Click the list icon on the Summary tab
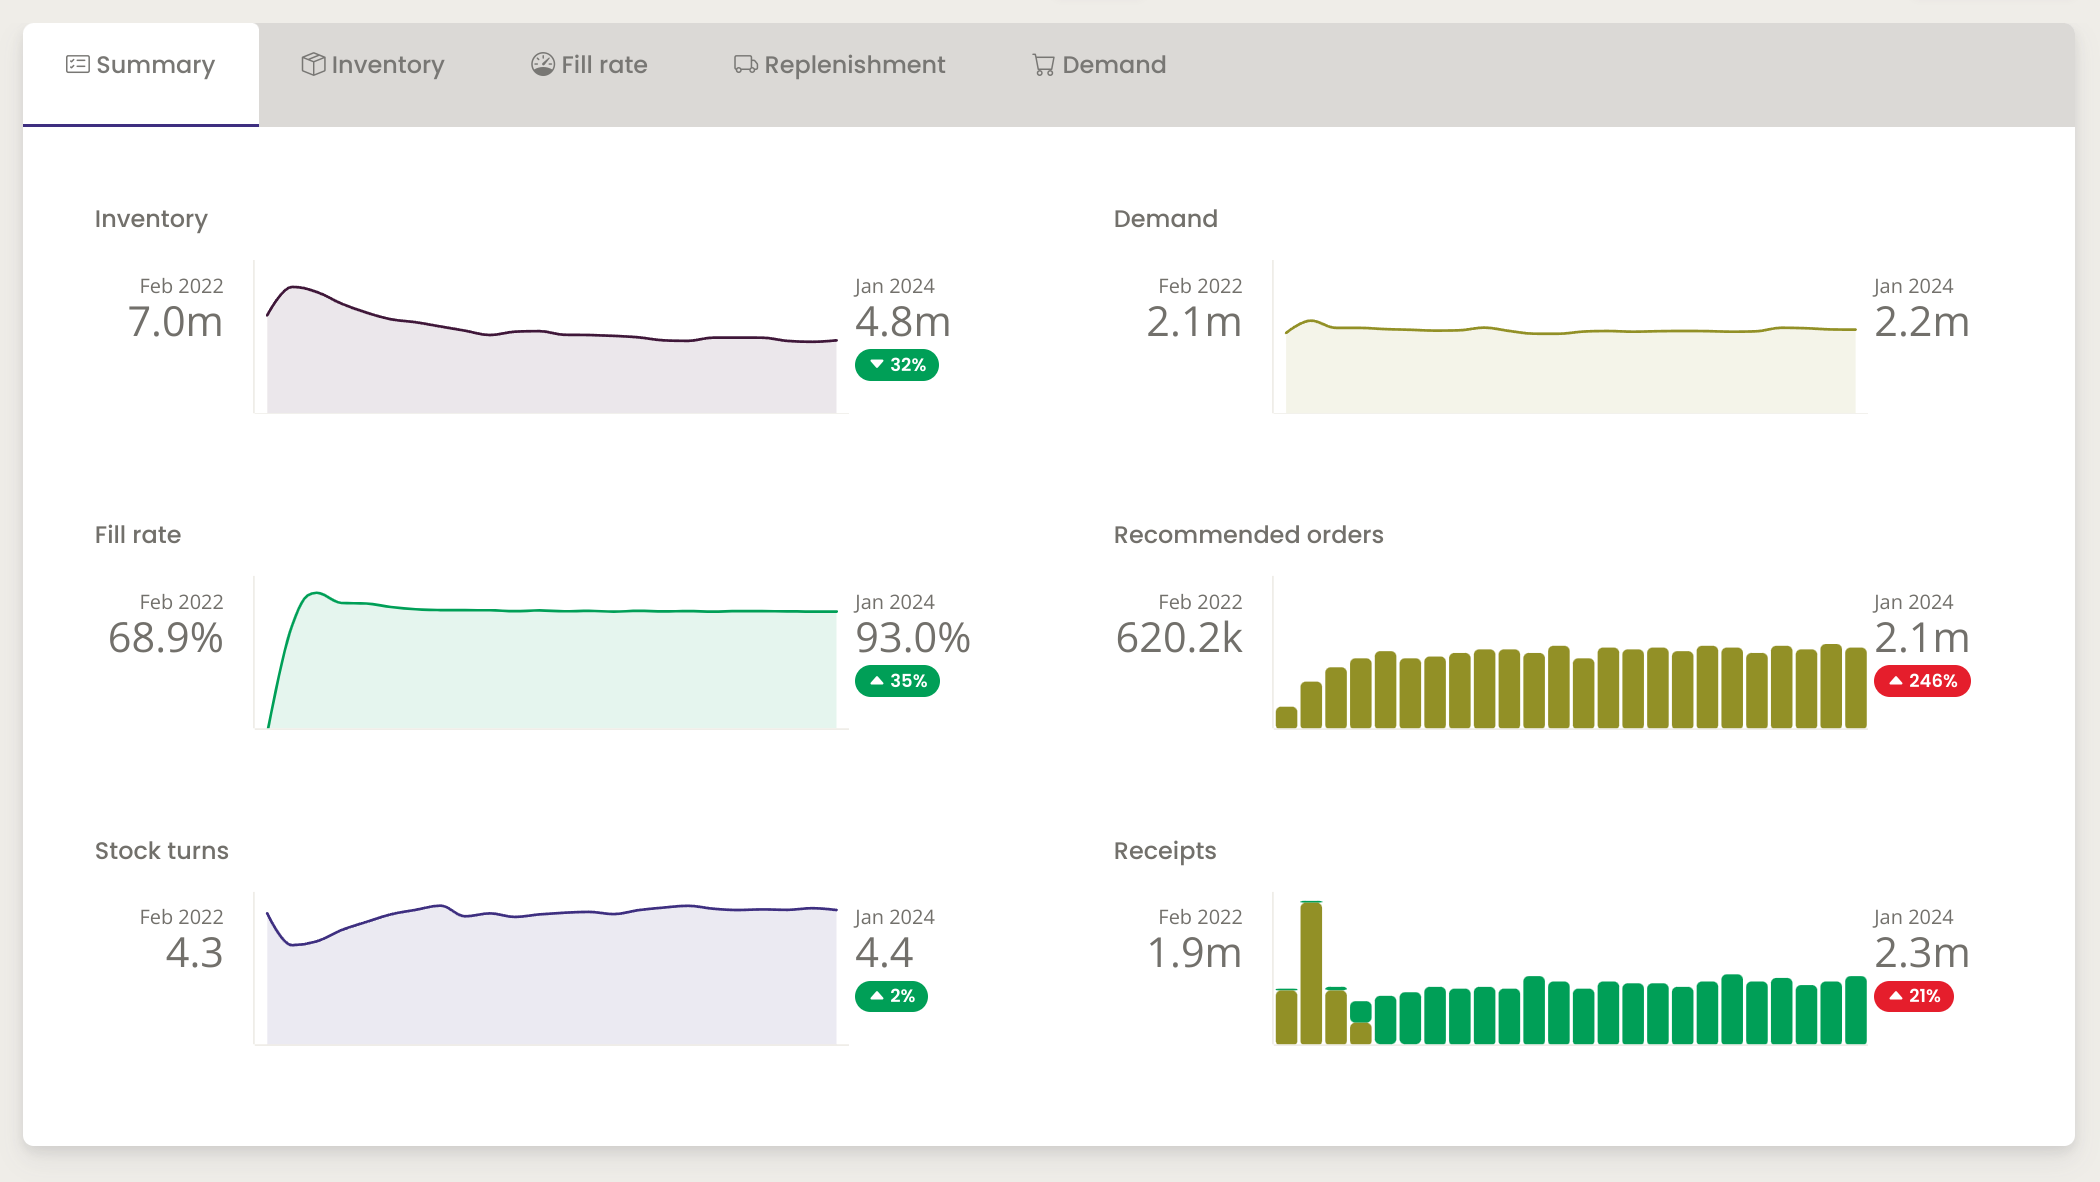The image size is (2100, 1182). tap(76, 63)
